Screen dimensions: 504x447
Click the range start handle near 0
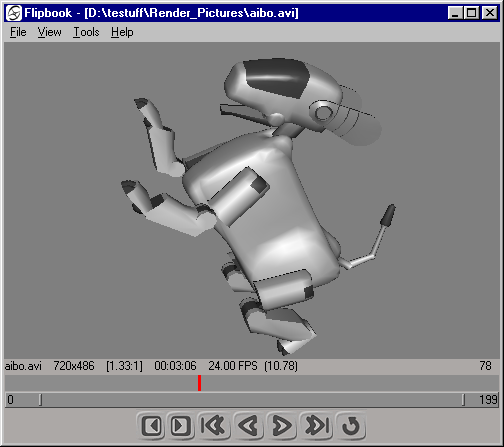pos(40,400)
